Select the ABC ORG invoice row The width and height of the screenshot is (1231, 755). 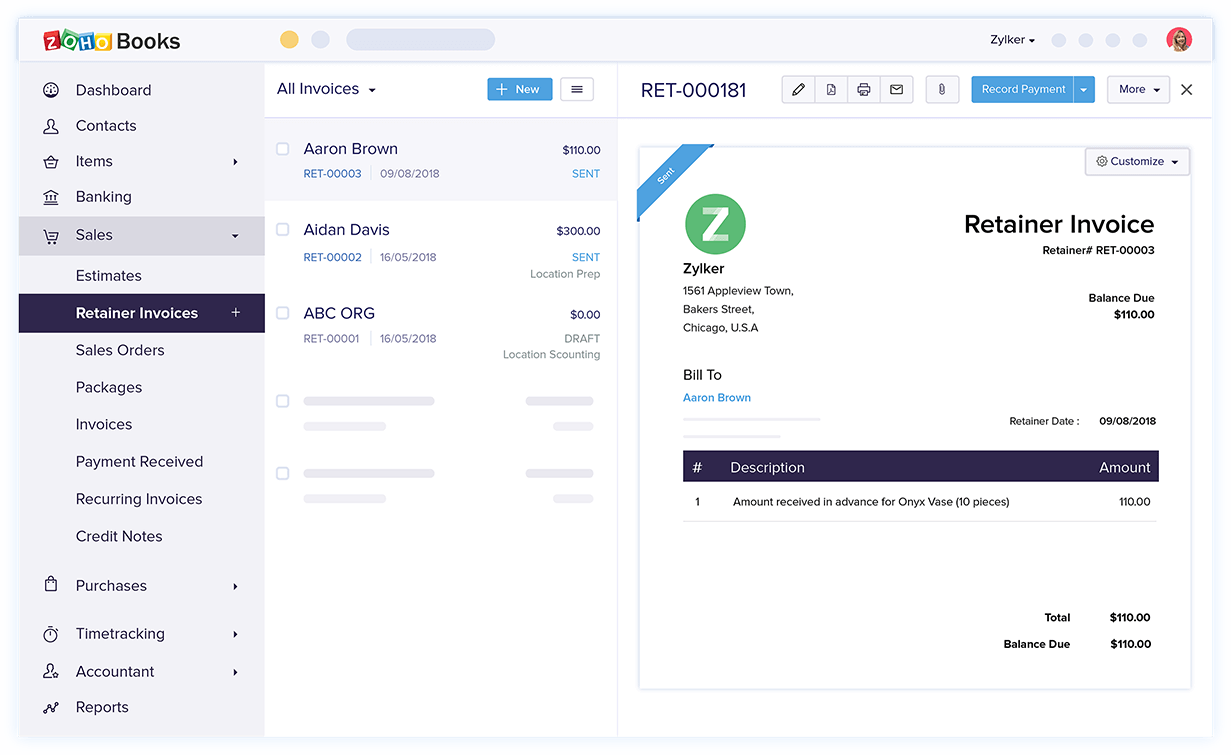[x=441, y=327]
